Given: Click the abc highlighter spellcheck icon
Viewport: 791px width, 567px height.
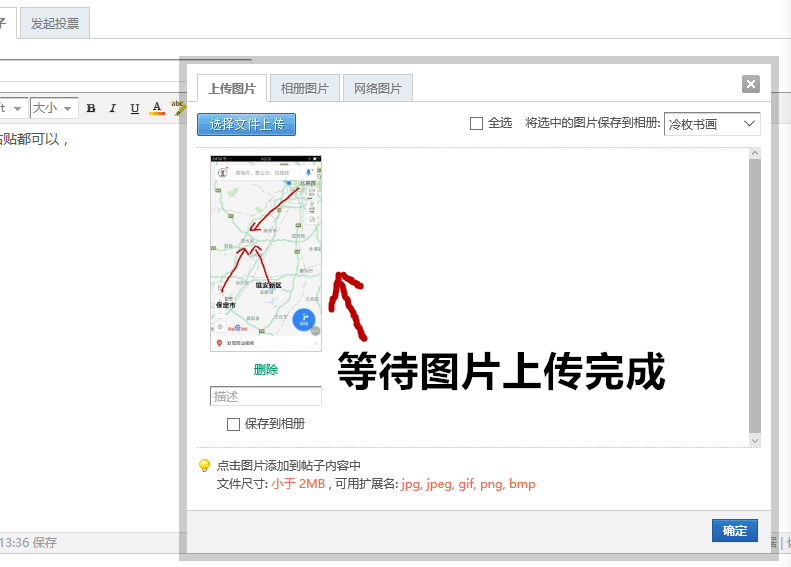Looking at the screenshot, I should tap(178, 107).
